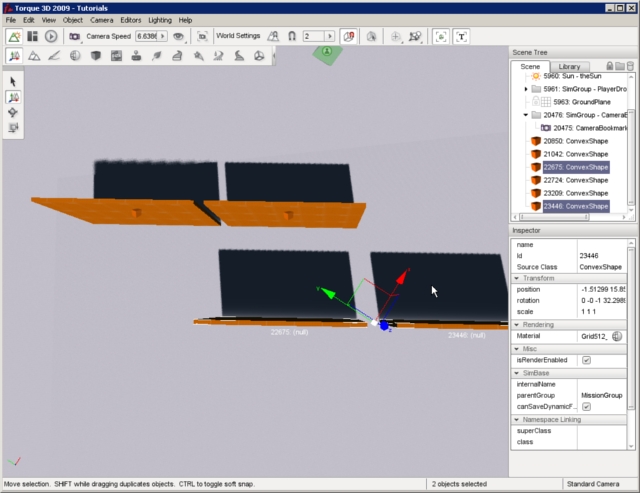
Task: Toggle the magnet snapping button
Action: pyautogui.click(x=291, y=36)
